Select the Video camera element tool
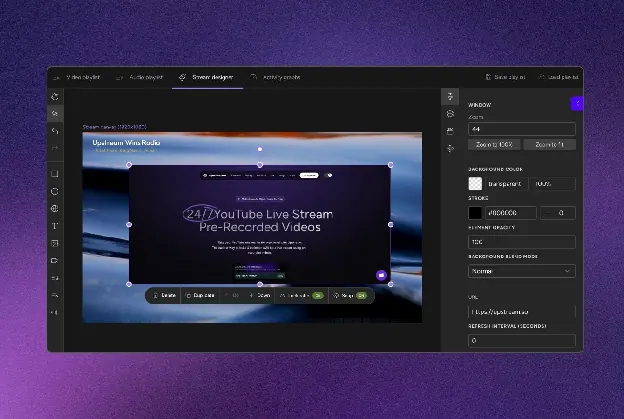624x419 pixels. (55, 261)
